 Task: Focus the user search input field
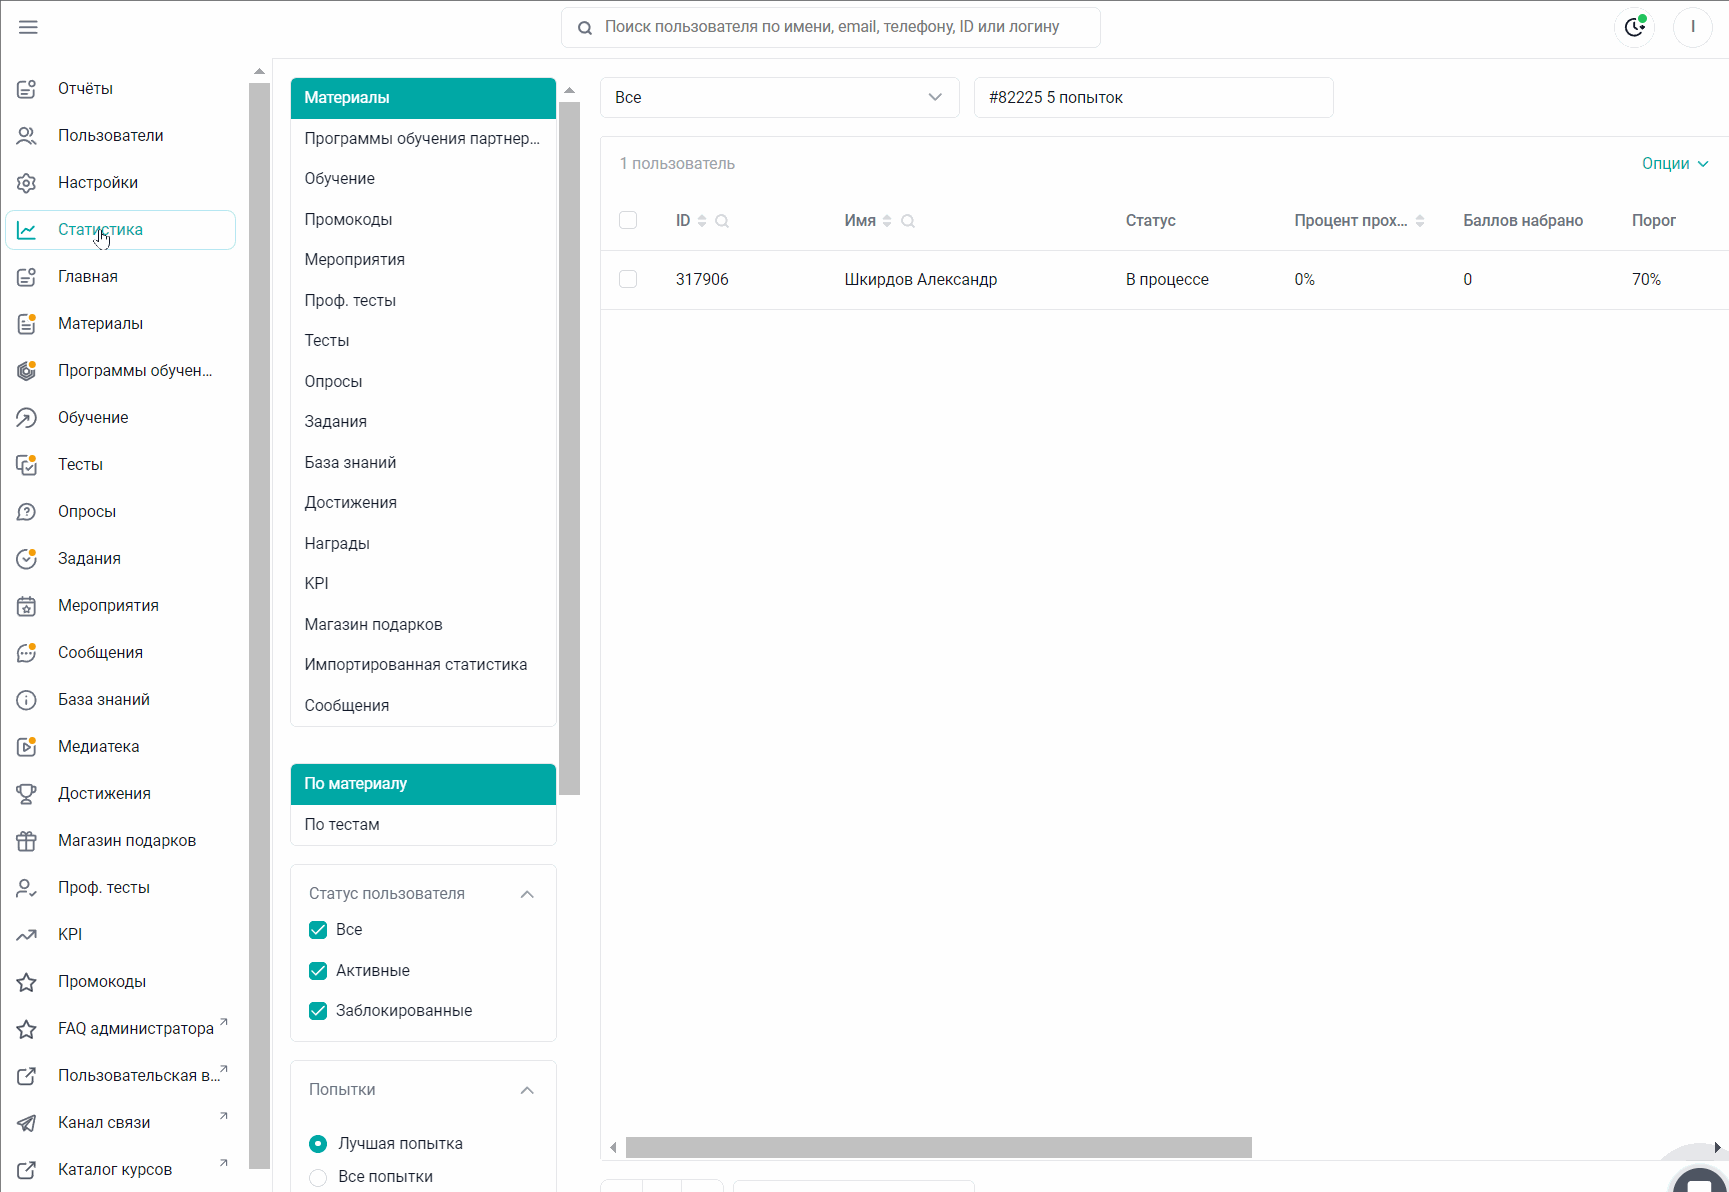(831, 28)
